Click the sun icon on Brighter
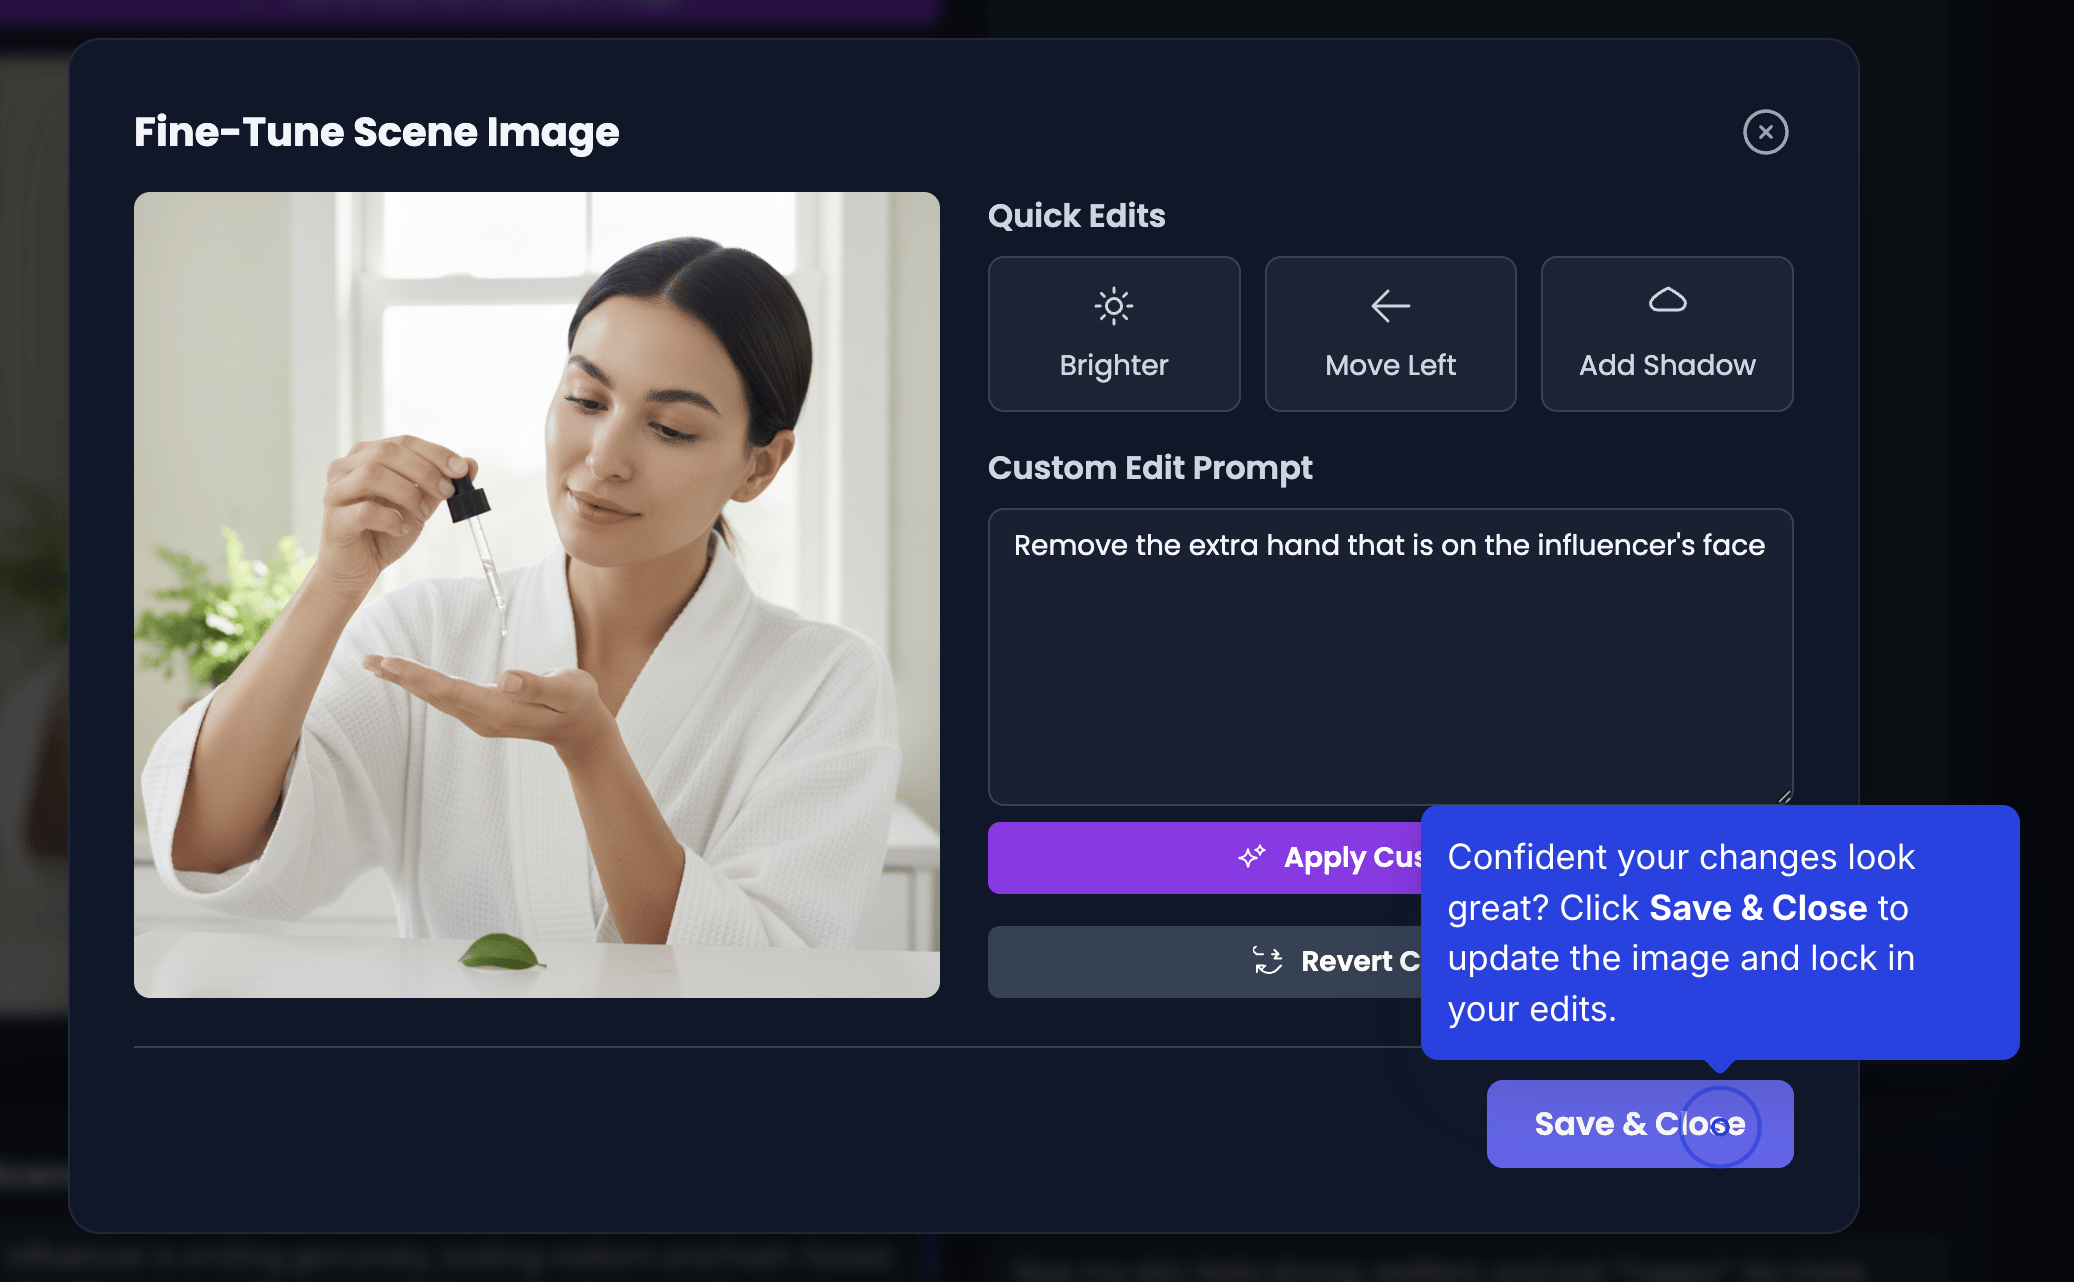 click(1113, 306)
